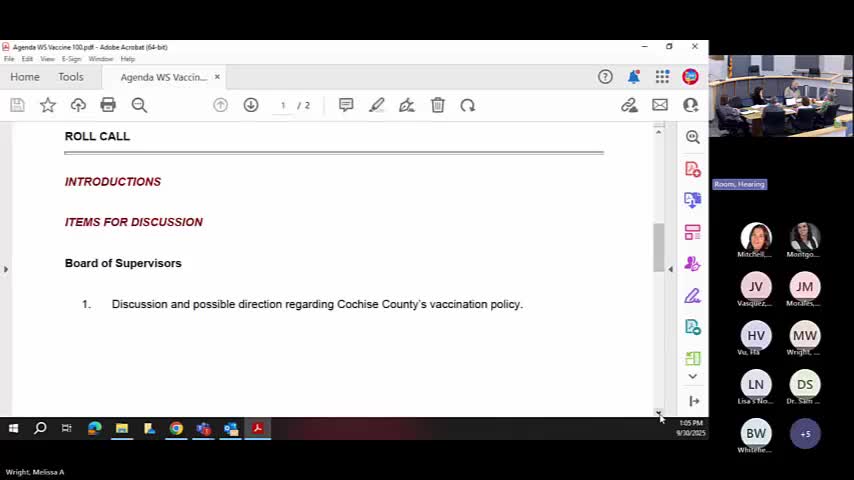Click the Print icon
This screenshot has width=854, height=480.
click(x=108, y=105)
